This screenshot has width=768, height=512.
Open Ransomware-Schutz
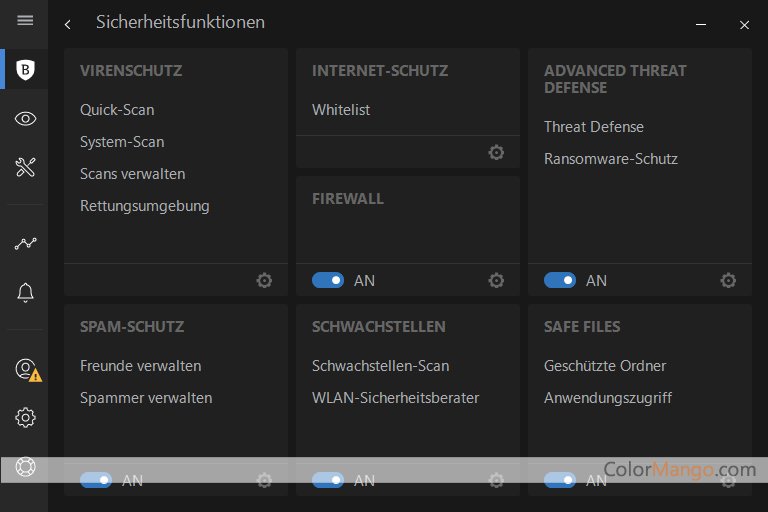tap(611, 159)
